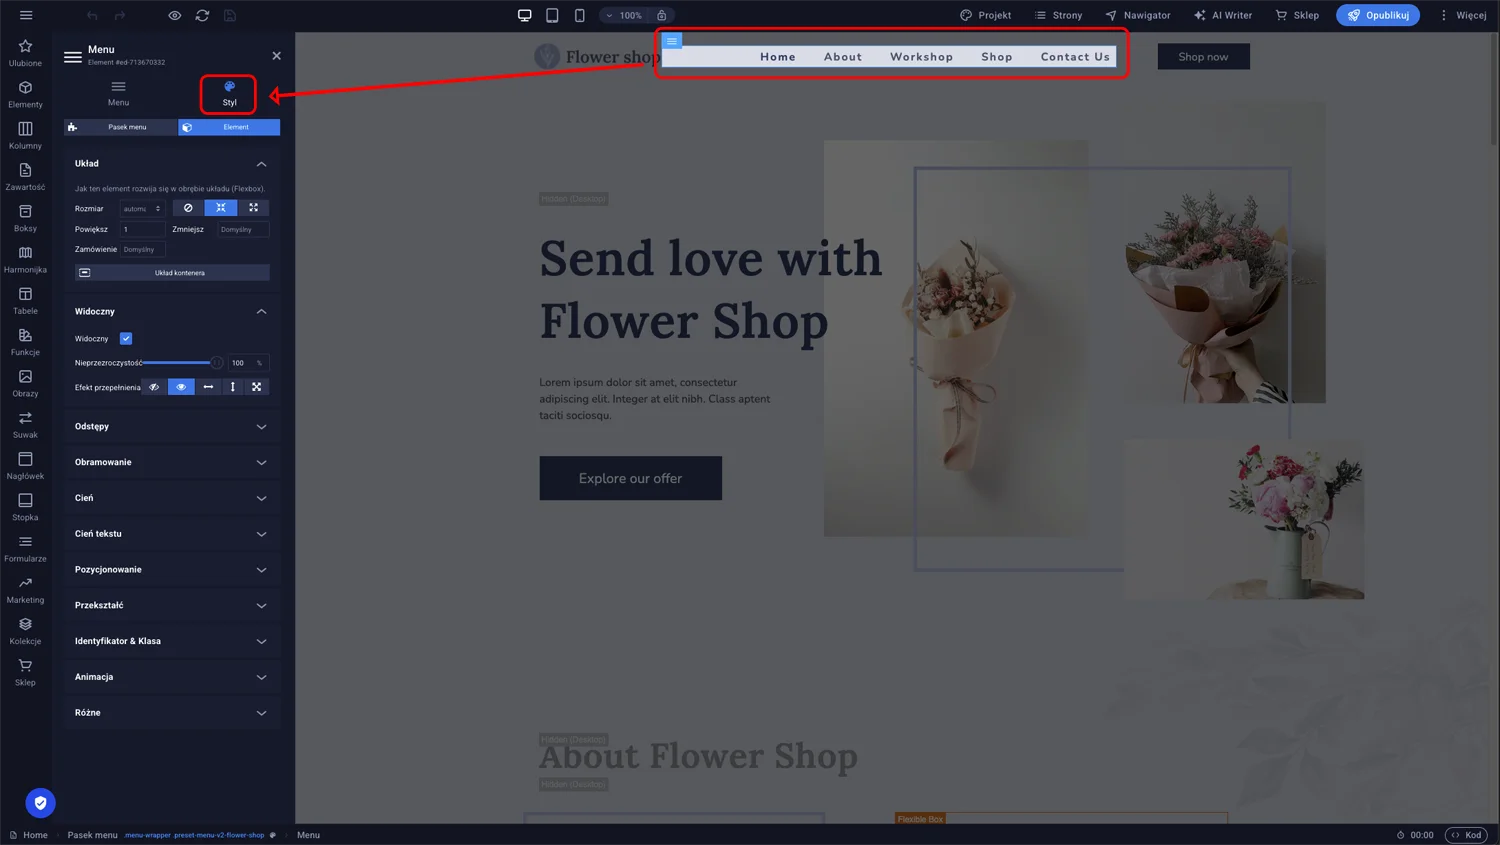Toggle the zoom lock icon
This screenshot has height=845, width=1500.
[662, 14]
